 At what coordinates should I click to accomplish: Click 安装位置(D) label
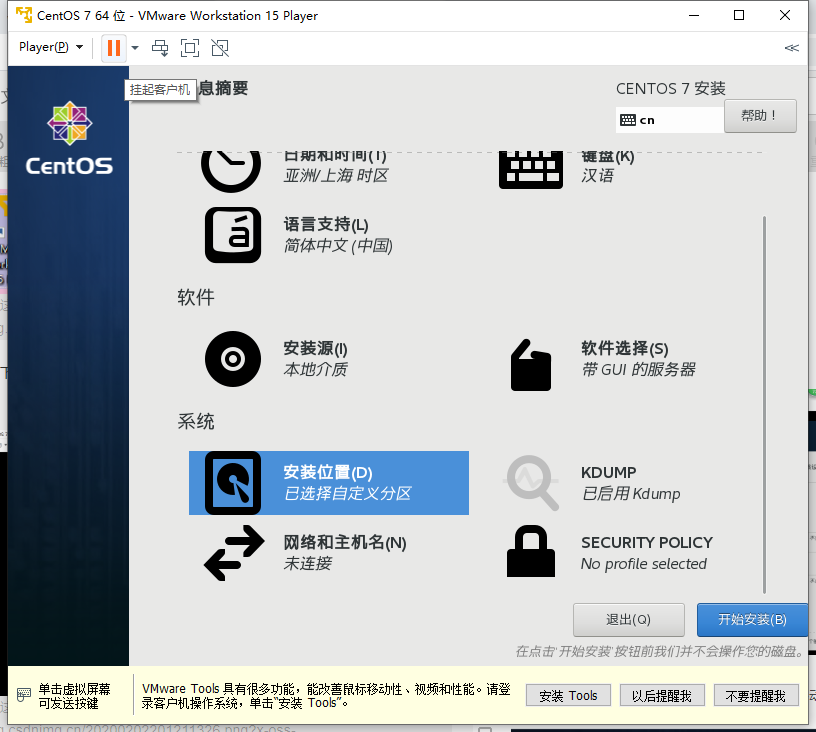pos(328,472)
